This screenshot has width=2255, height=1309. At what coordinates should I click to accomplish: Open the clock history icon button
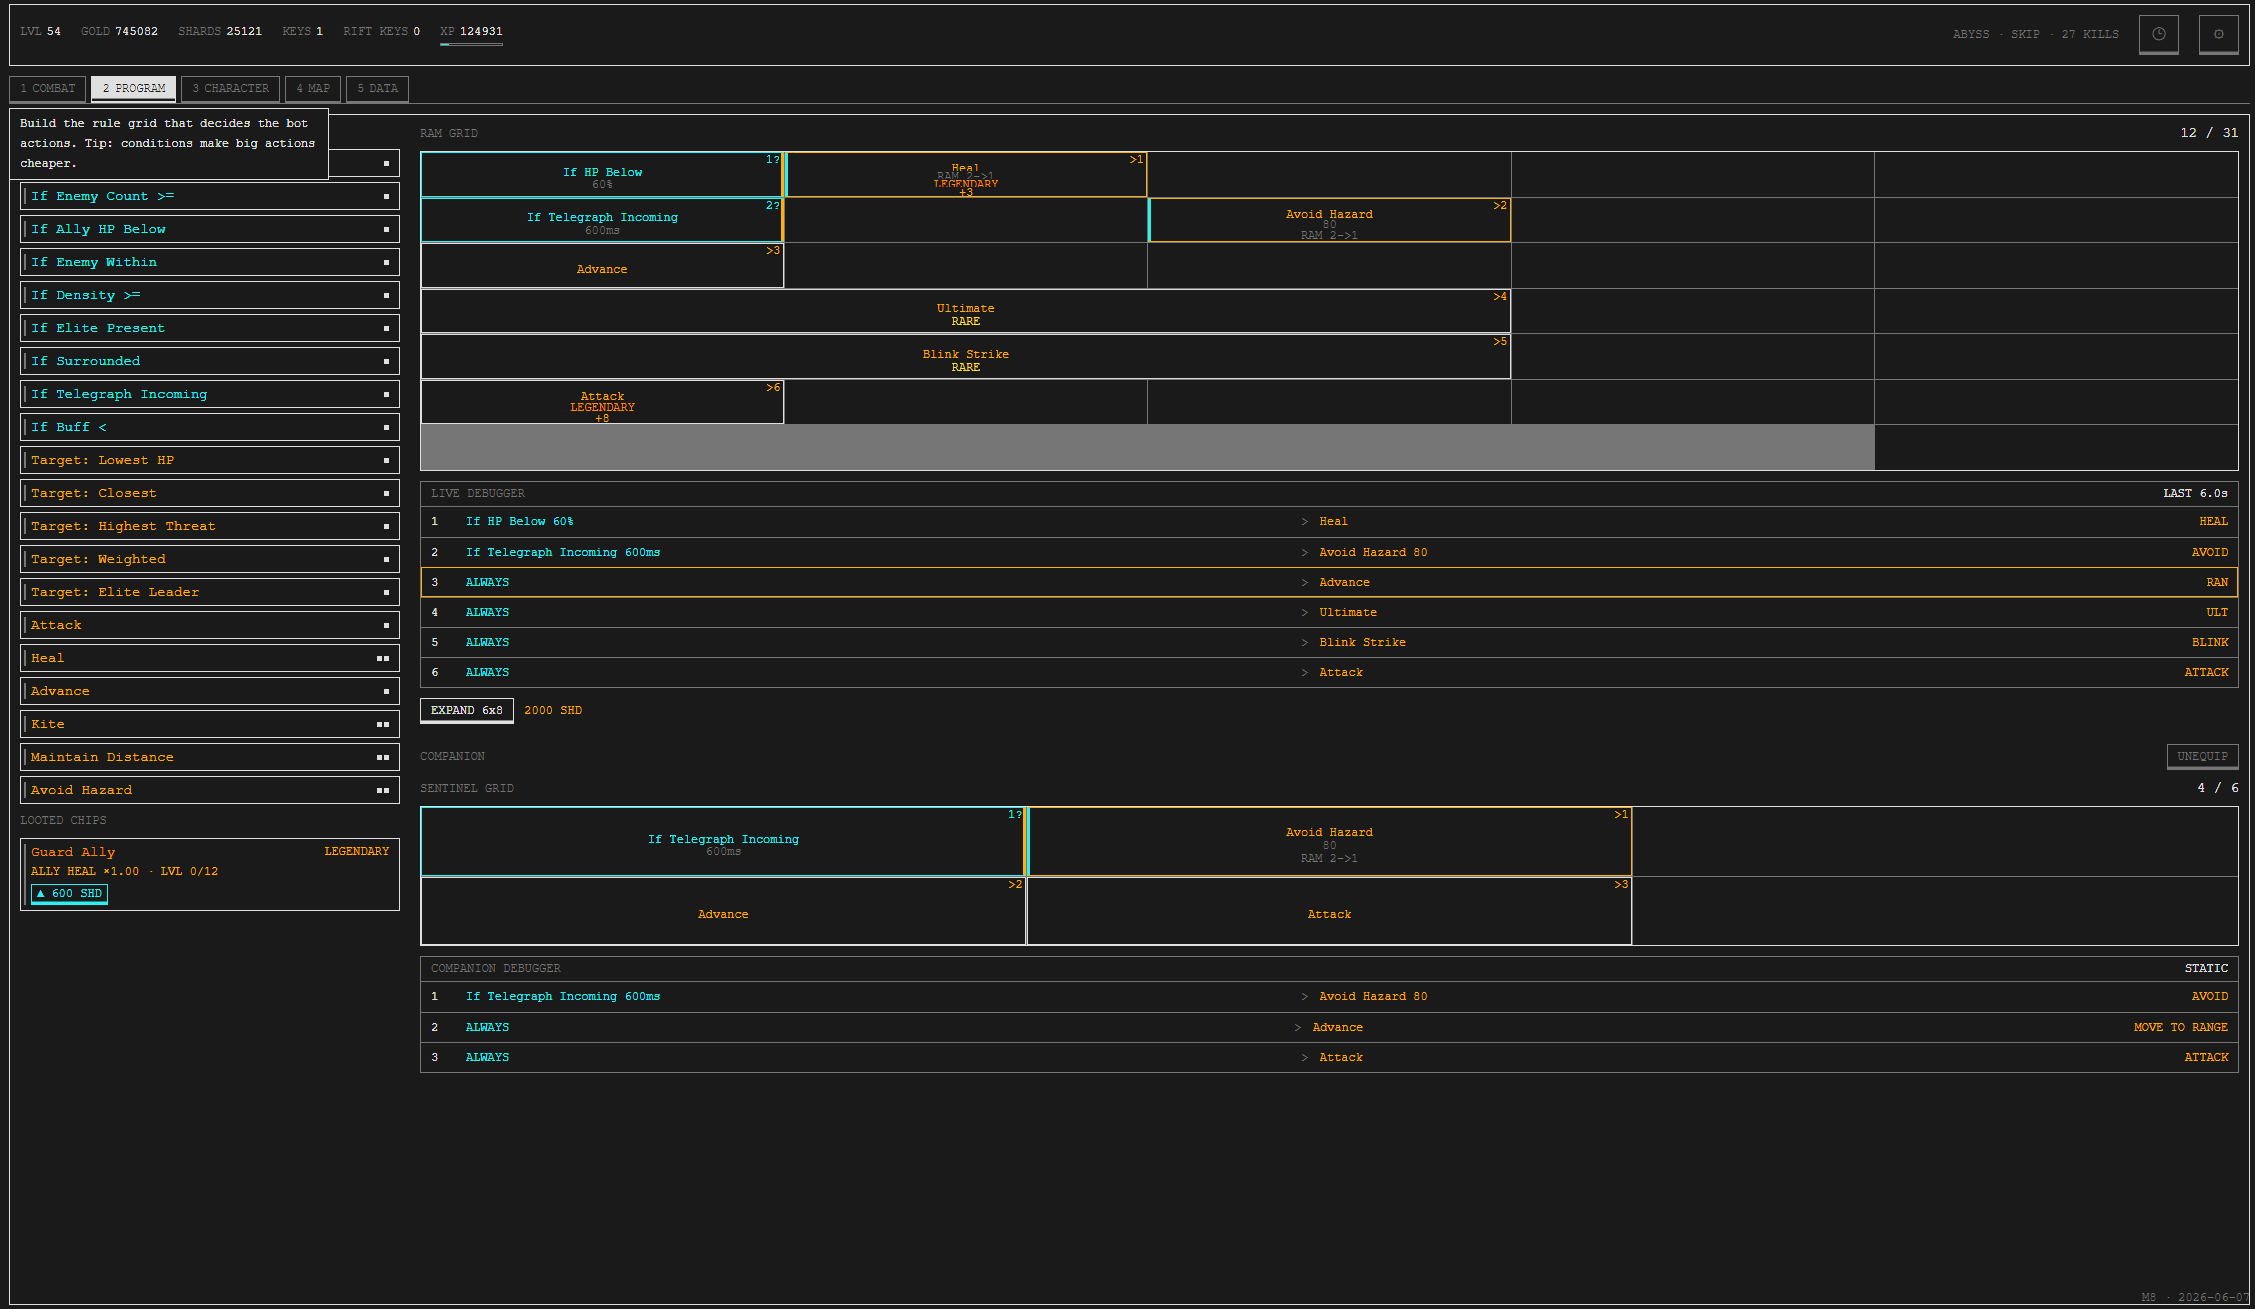[x=2158, y=34]
